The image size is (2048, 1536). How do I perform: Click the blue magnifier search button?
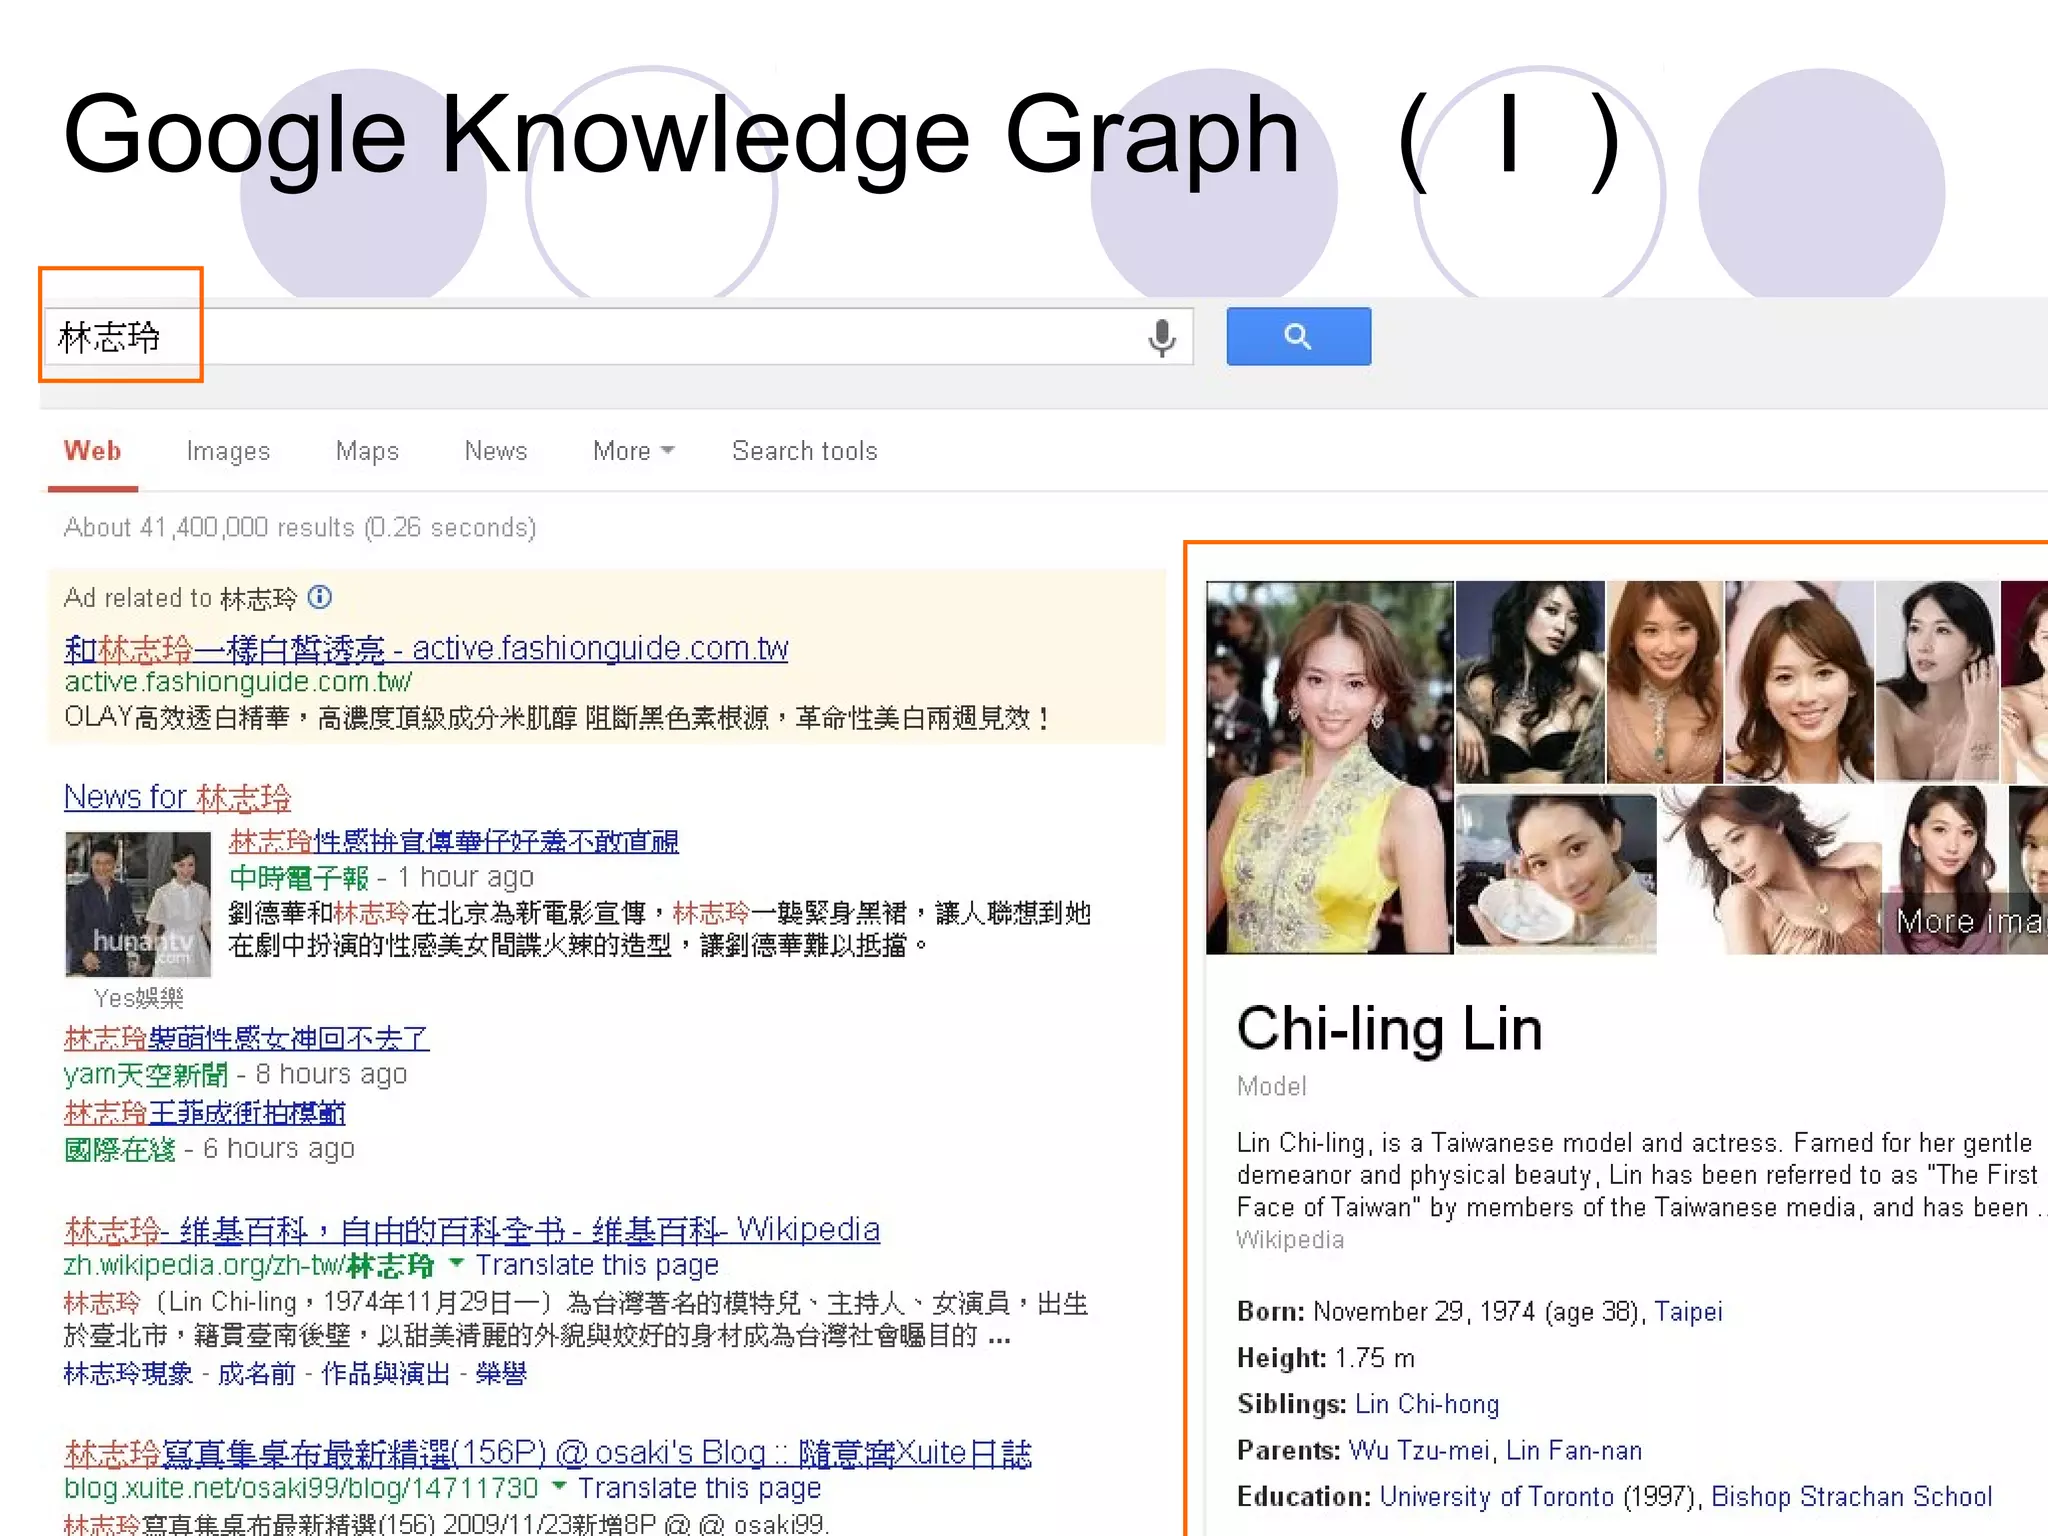tap(1298, 336)
